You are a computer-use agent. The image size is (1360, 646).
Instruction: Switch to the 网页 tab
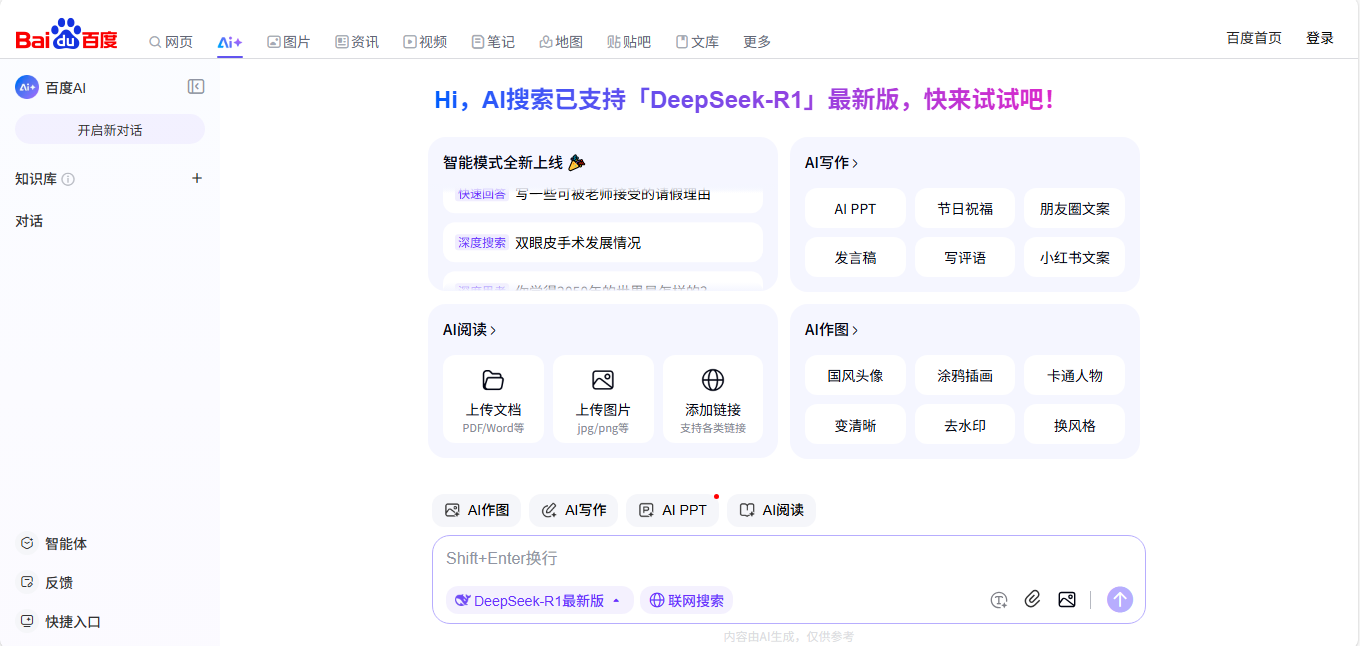click(171, 42)
